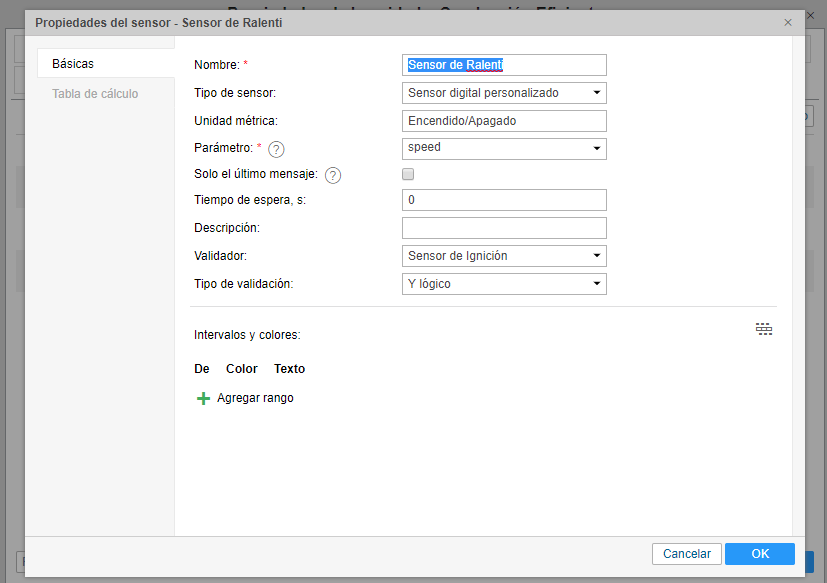
Task: Click the empty Descripción field
Action: point(503,228)
